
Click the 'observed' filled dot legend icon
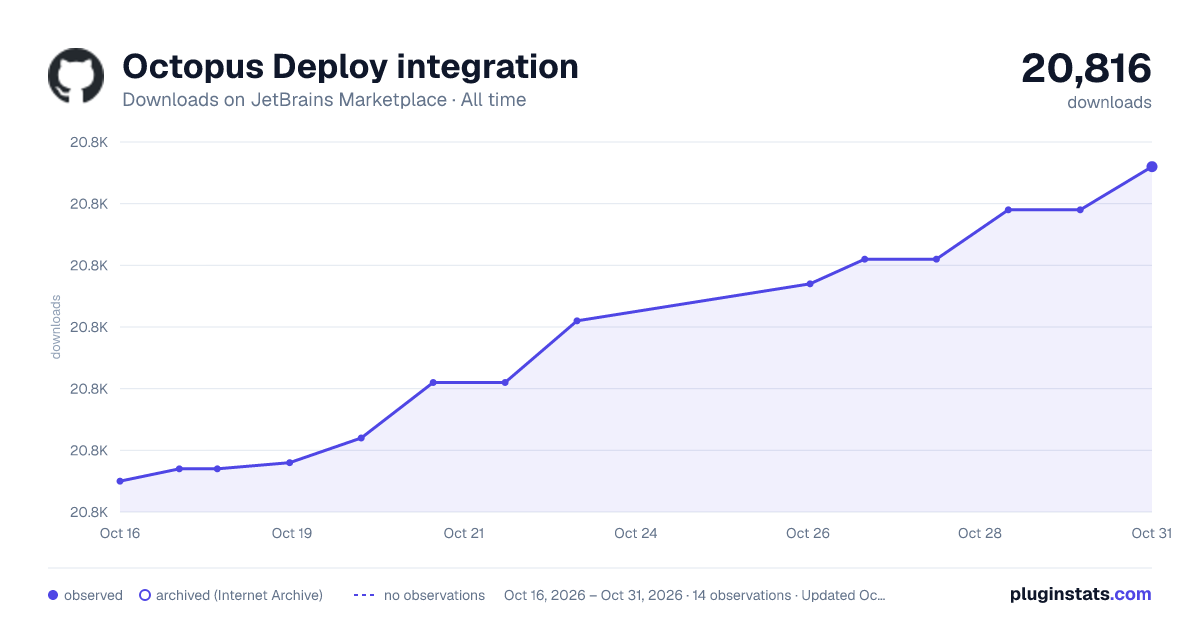53,595
